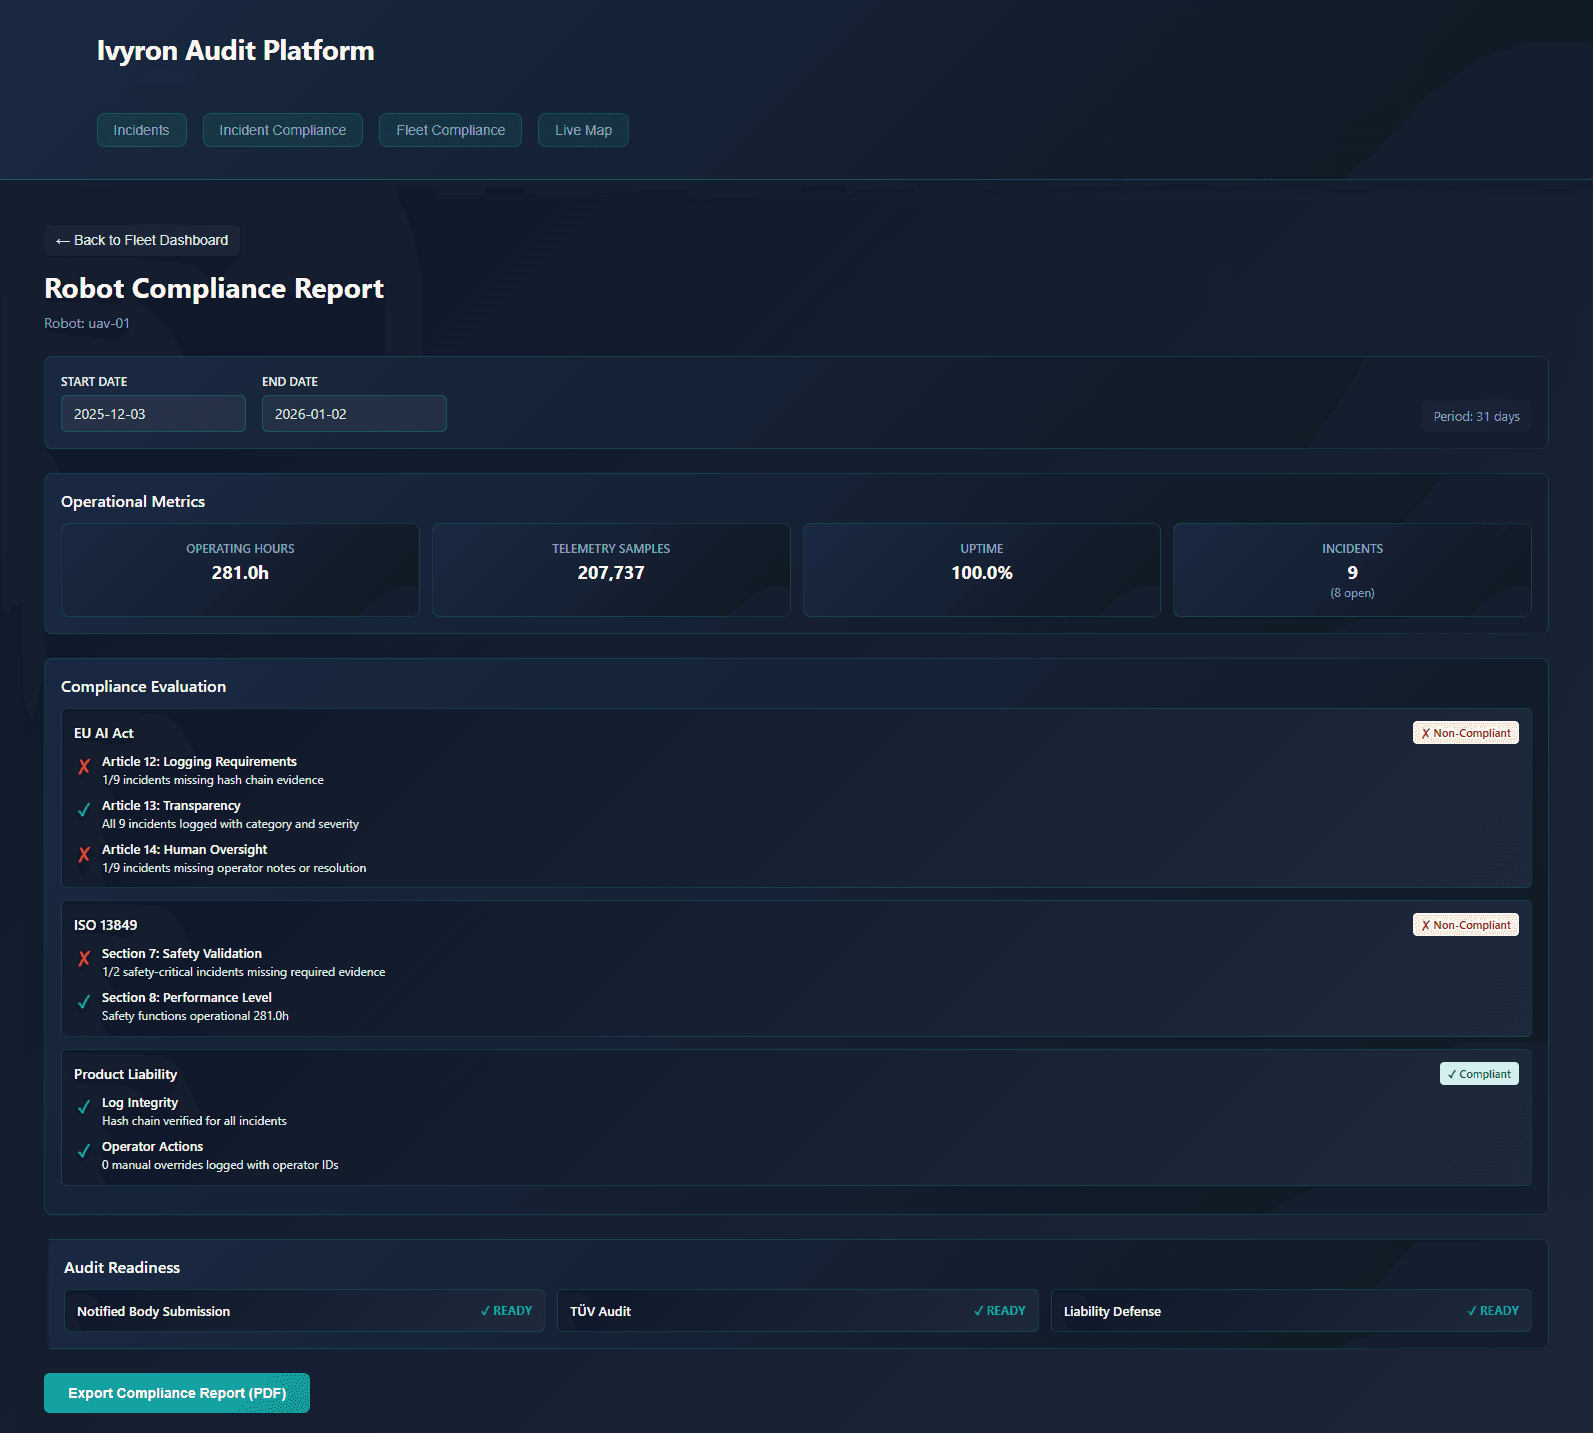The width and height of the screenshot is (1593, 1433).
Task: Click Section 8: Performance Level heading
Action: click(x=187, y=998)
